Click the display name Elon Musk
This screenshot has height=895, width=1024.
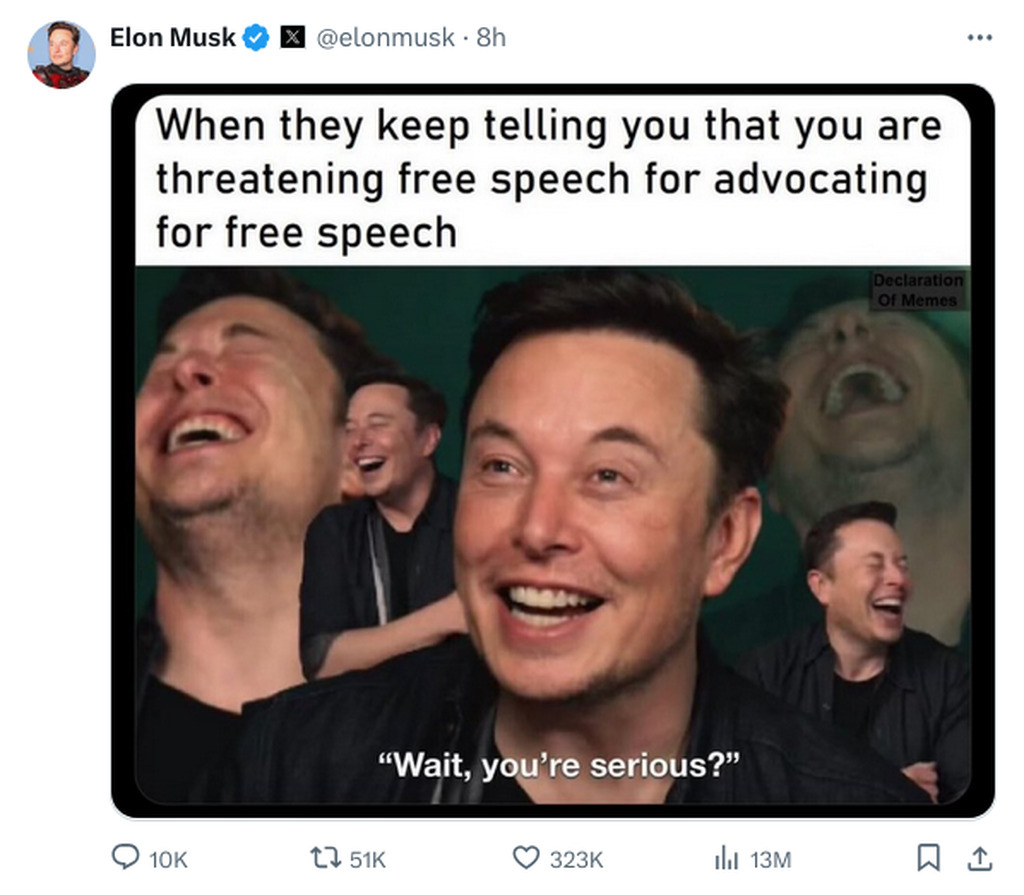pyautogui.click(x=172, y=38)
